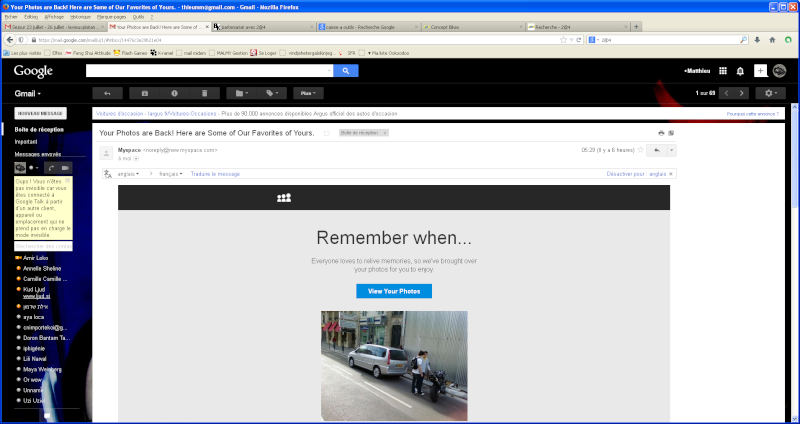Change source language 'anglais' dropdown
The width and height of the screenshot is (800, 424).
(128, 174)
